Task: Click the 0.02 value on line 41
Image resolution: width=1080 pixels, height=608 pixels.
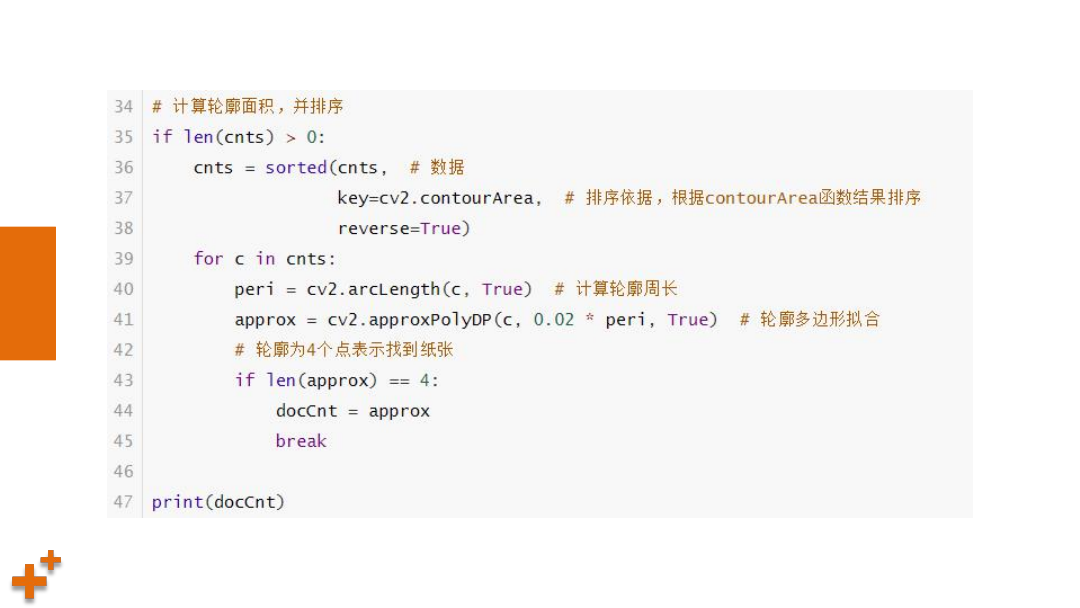Action: click(x=554, y=319)
